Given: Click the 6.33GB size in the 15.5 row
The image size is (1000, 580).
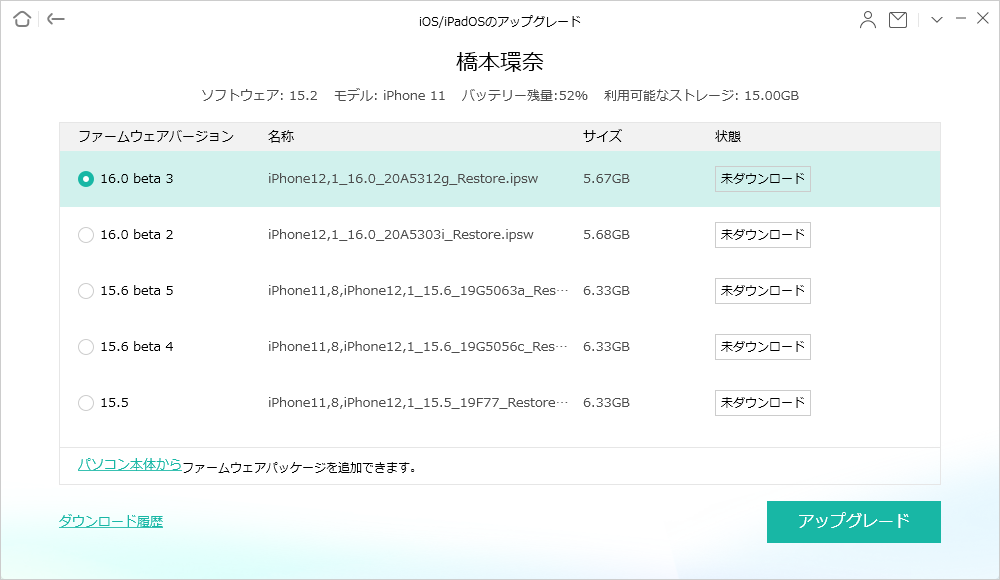Looking at the screenshot, I should pos(607,403).
